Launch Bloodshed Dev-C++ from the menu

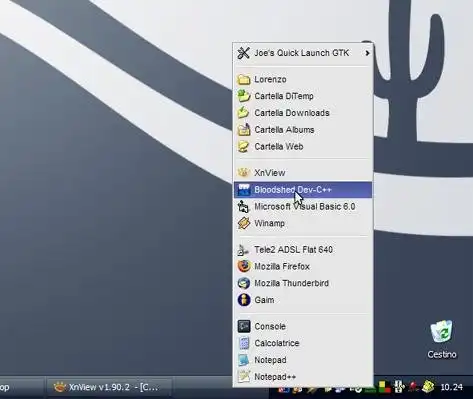click(303, 190)
